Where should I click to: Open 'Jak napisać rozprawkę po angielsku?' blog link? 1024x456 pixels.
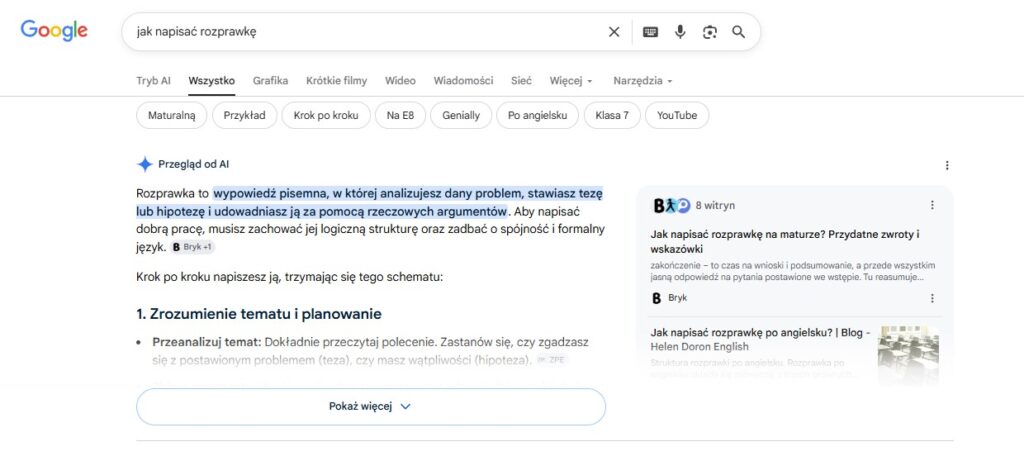(760, 340)
